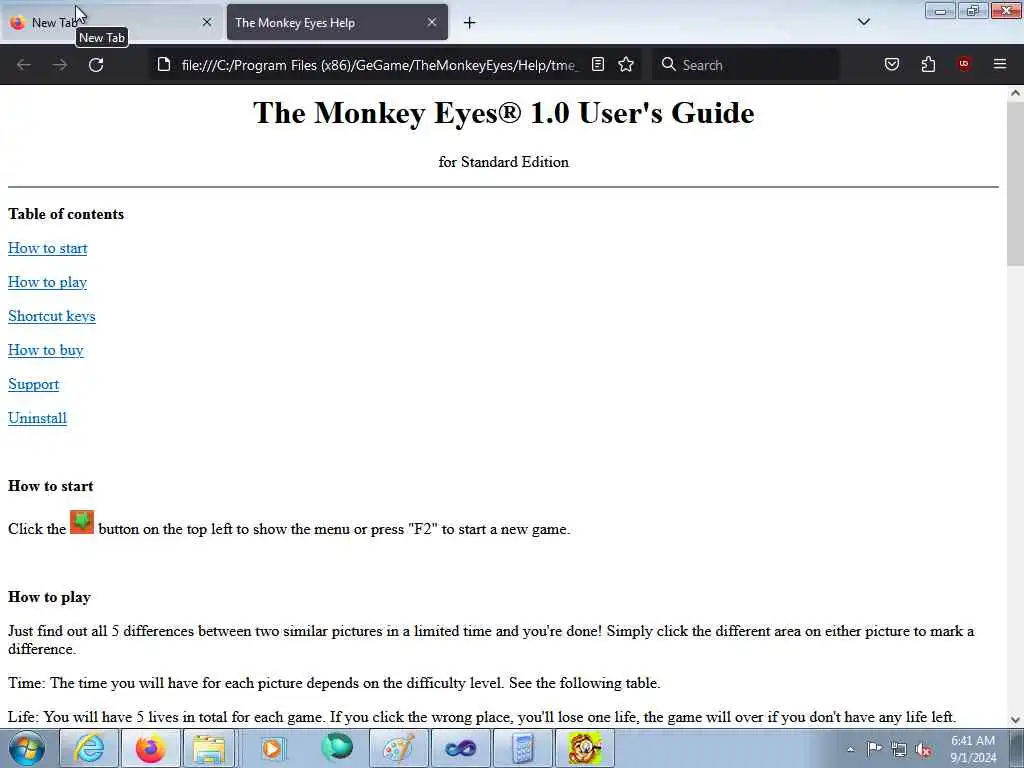Image resolution: width=1024 pixels, height=768 pixels.
Task: Open the Support link
Action: pyautogui.click(x=33, y=384)
